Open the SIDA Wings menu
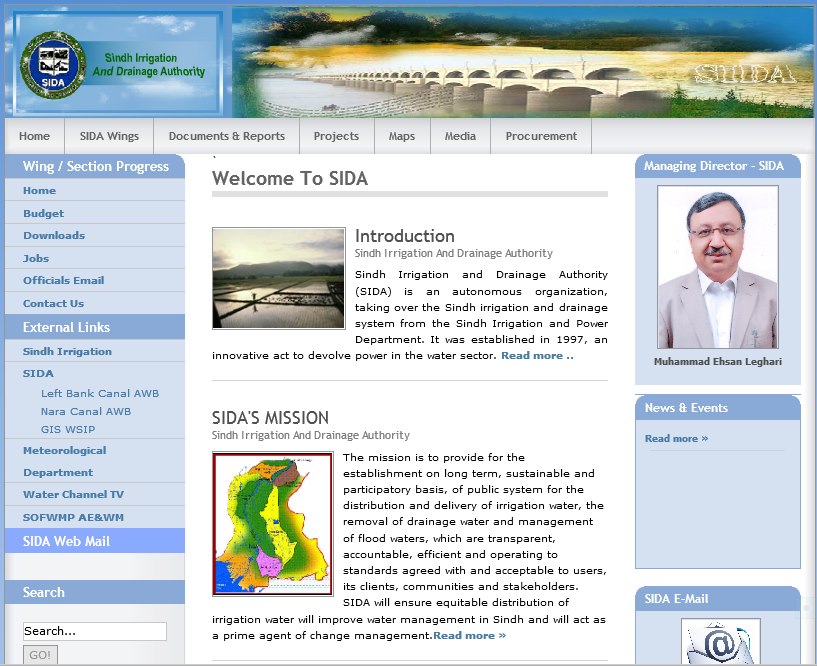 pyautogui.click(x=109, y=136)
